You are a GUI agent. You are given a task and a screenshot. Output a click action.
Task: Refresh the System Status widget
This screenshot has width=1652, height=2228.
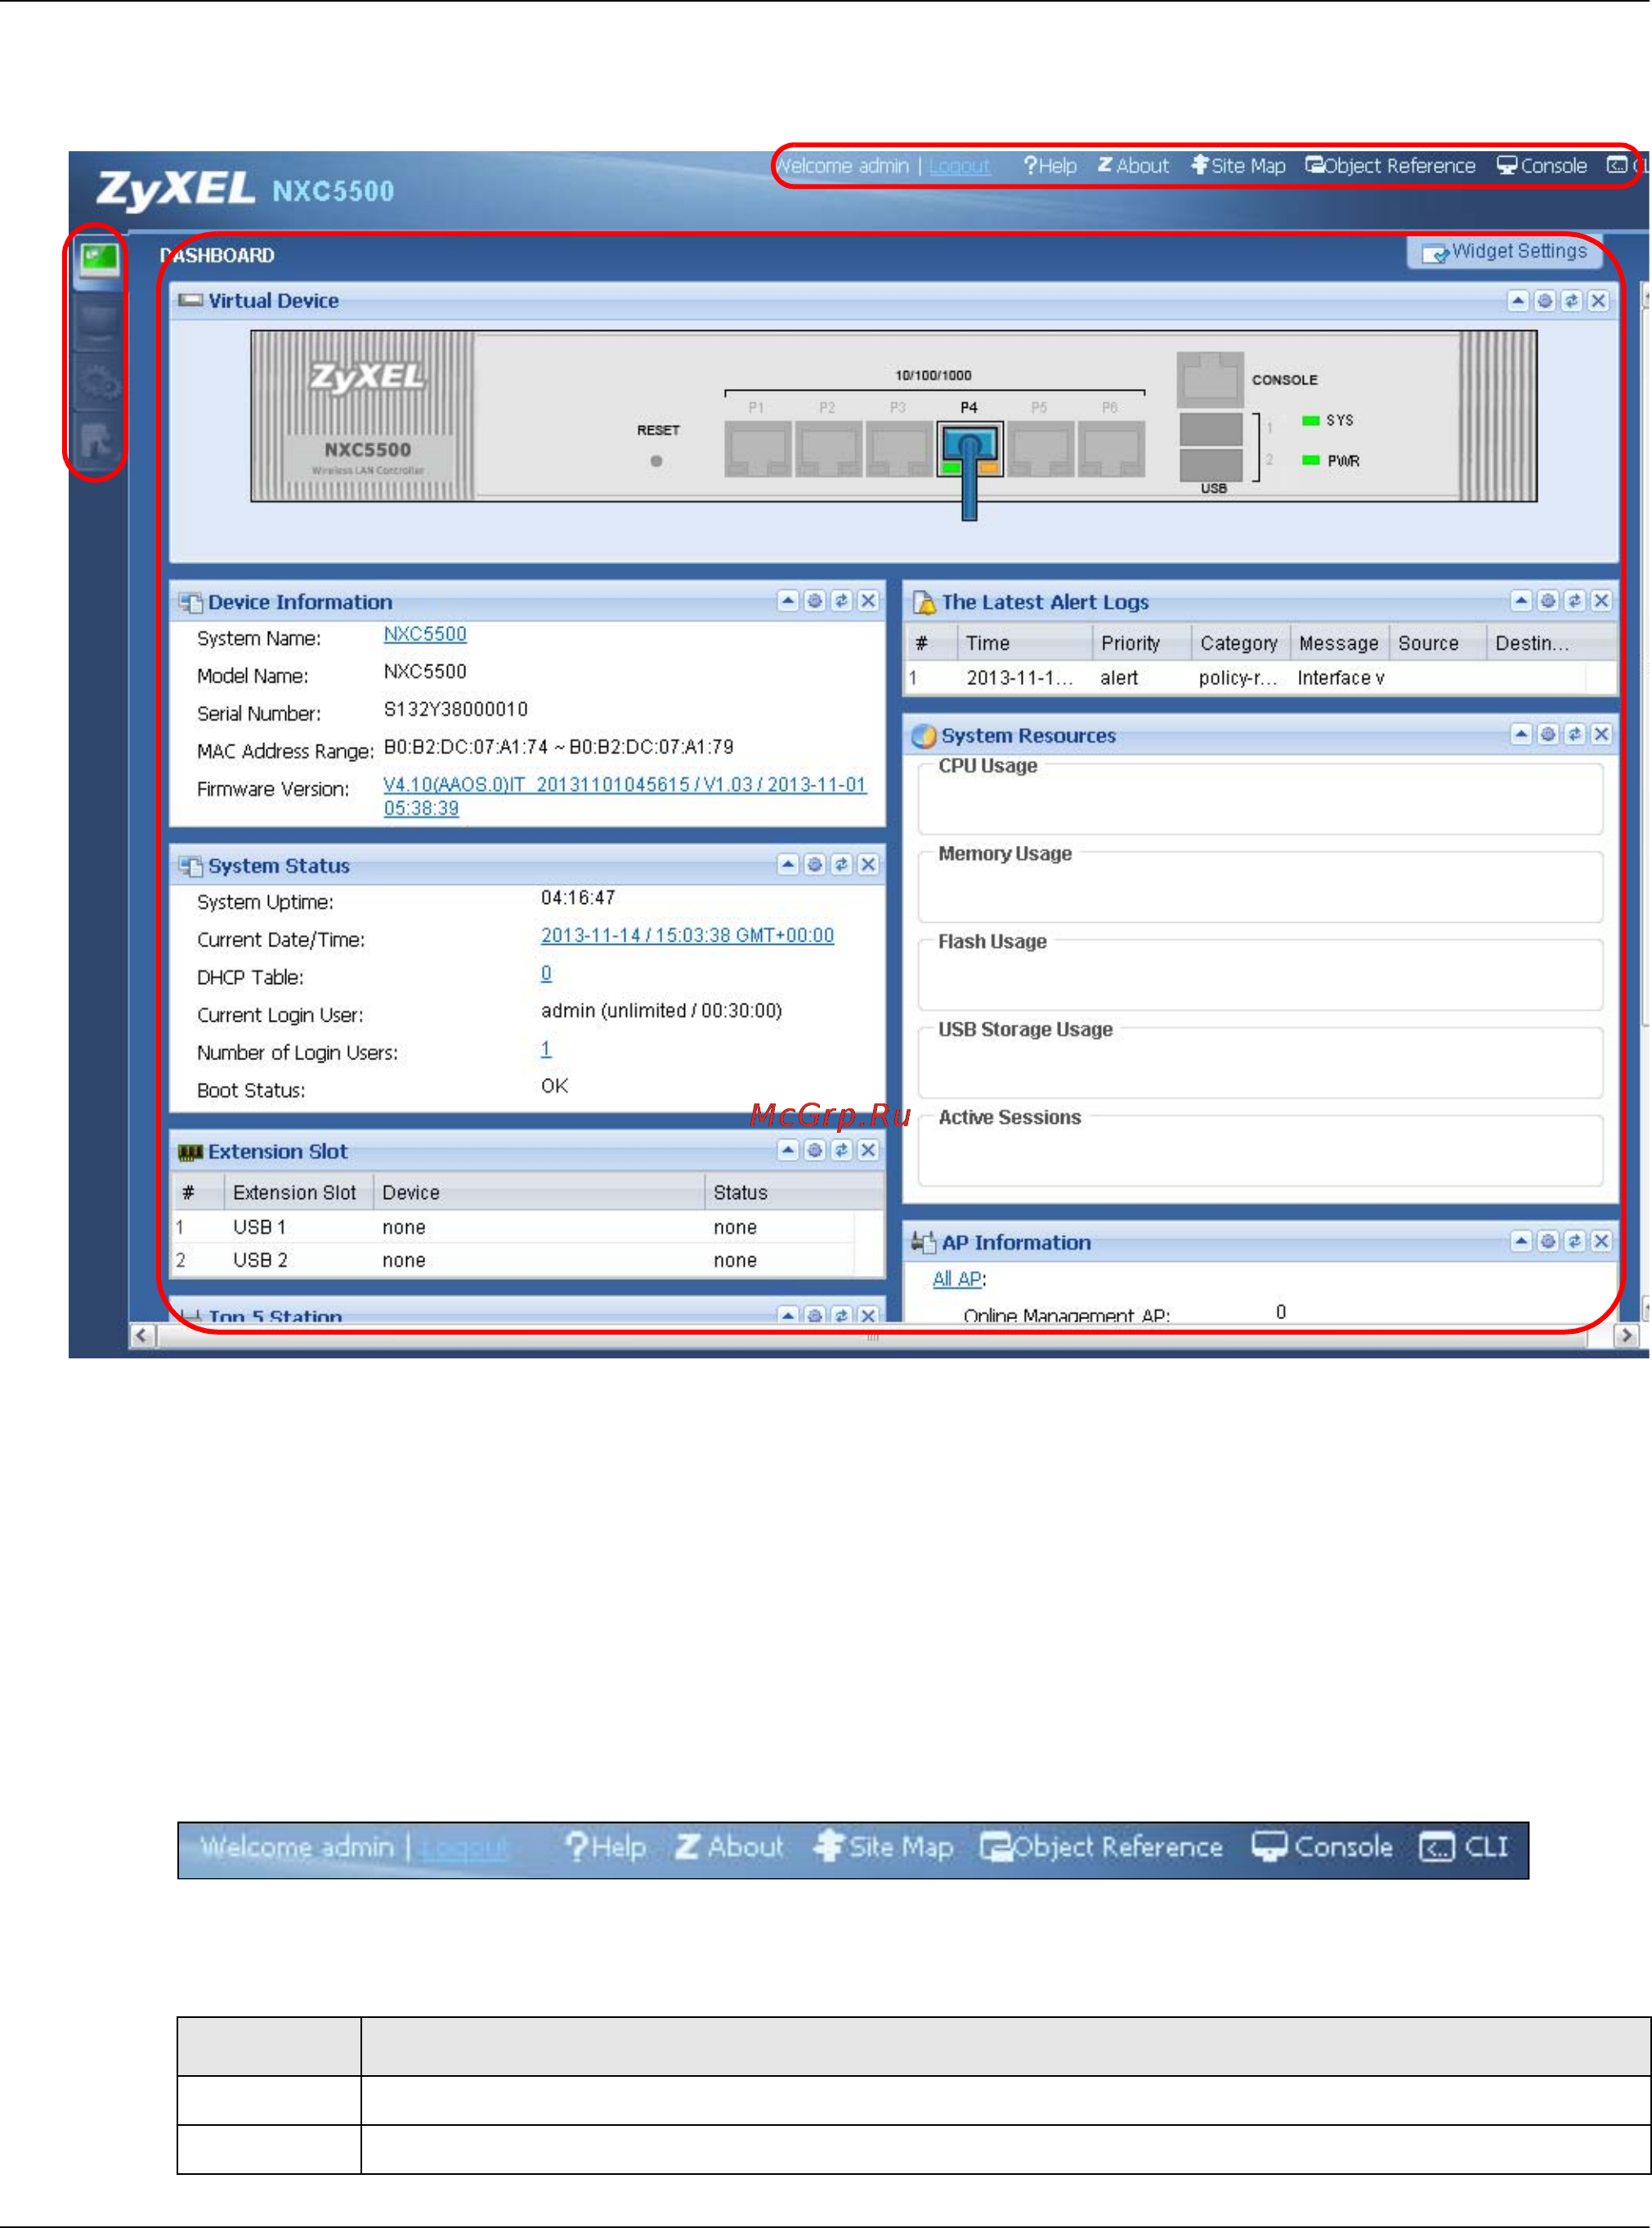(842, 865)
